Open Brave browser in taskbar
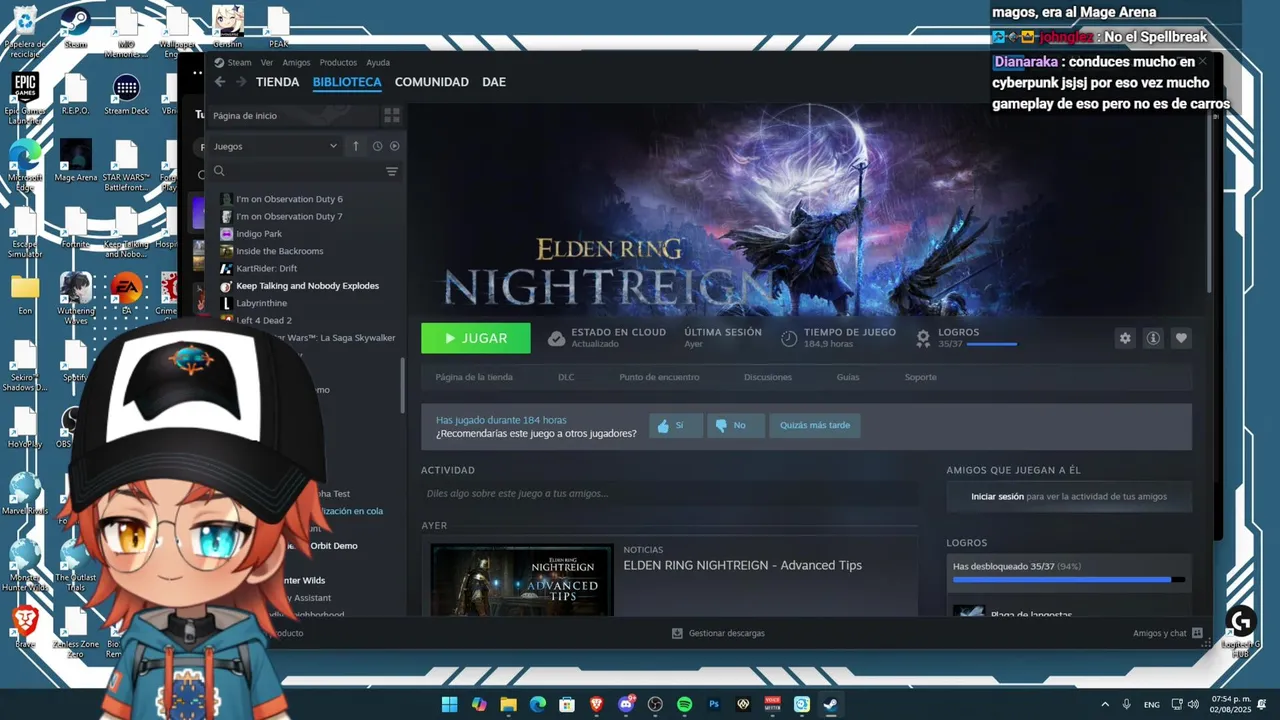The image size is (1280, 720). [x=597, y=704]
